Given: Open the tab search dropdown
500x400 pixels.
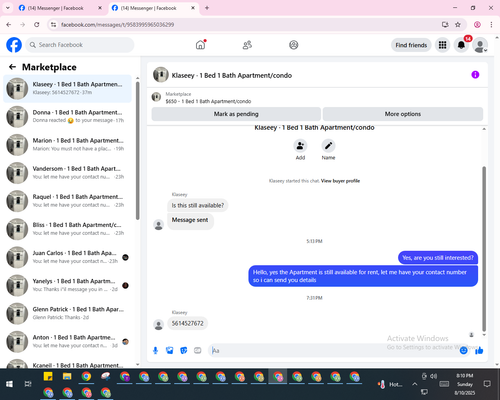Looking at the screenshot, I should coord(8,8).
